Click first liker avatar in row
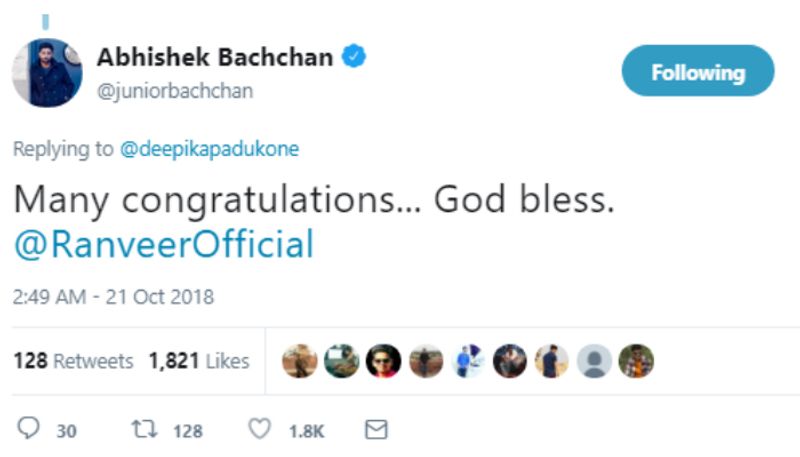The height and width of the screenshot is (457, 800). (x=300, y=361)
